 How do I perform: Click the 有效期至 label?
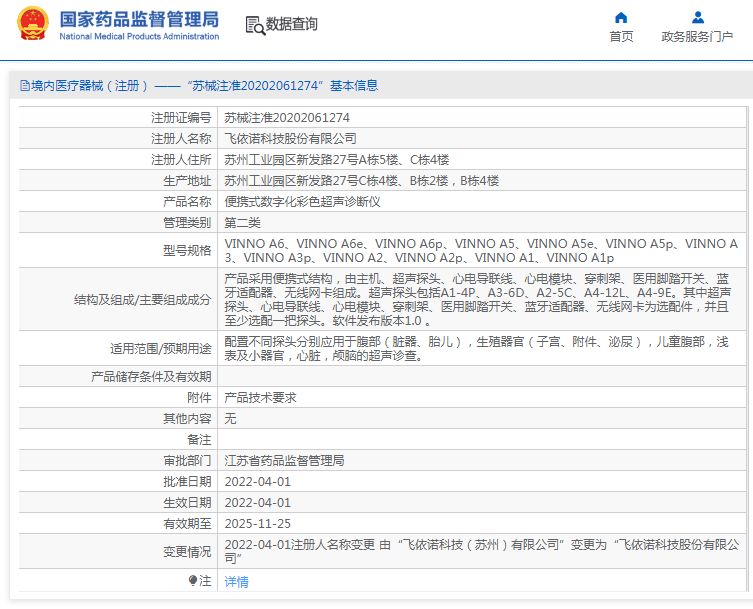187,524
